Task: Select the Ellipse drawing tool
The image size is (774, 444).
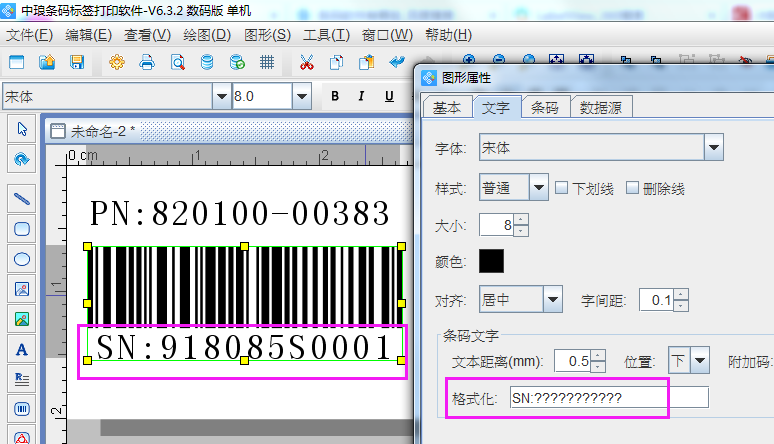Action: coord(21,259)
